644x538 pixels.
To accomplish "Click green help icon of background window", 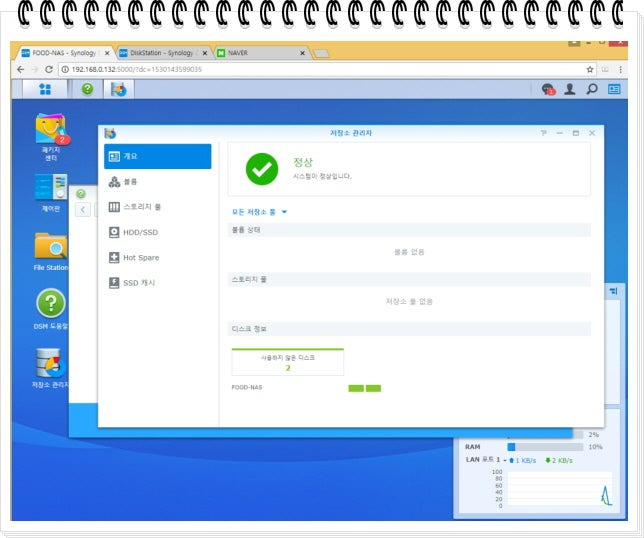I will (x=81, y=193).
